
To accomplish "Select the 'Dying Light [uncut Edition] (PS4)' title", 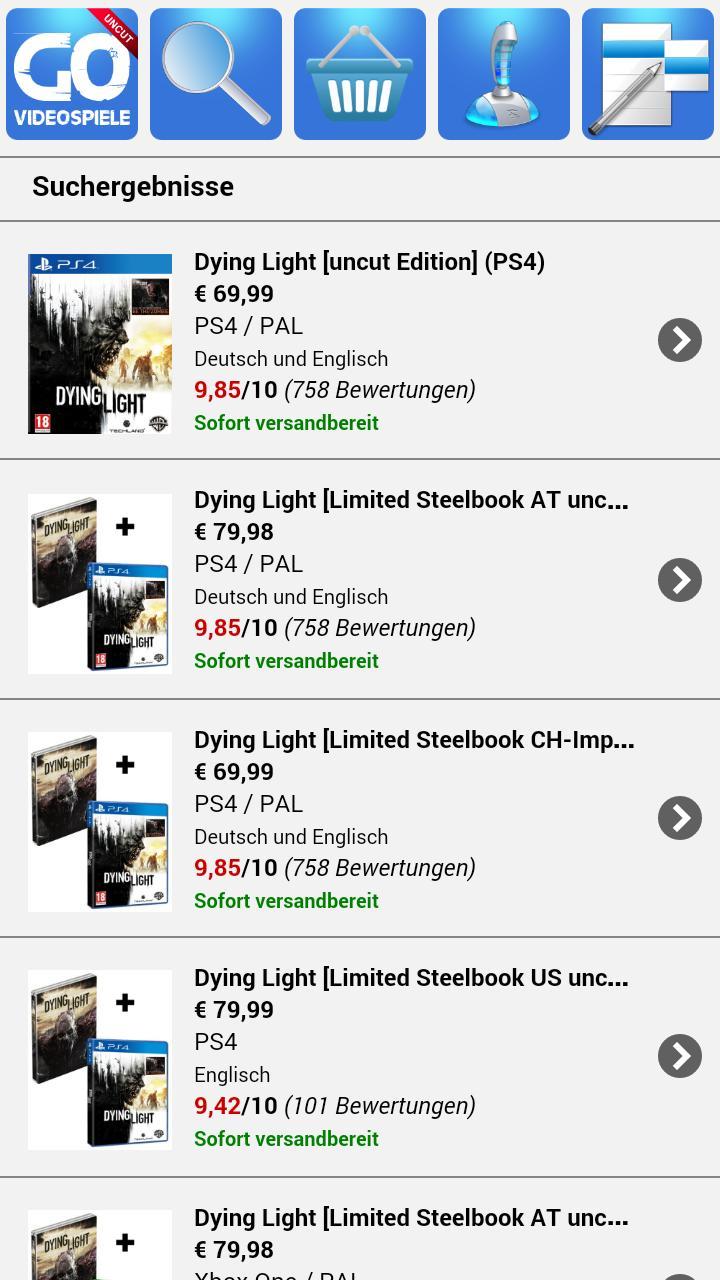I will point(369,262).
